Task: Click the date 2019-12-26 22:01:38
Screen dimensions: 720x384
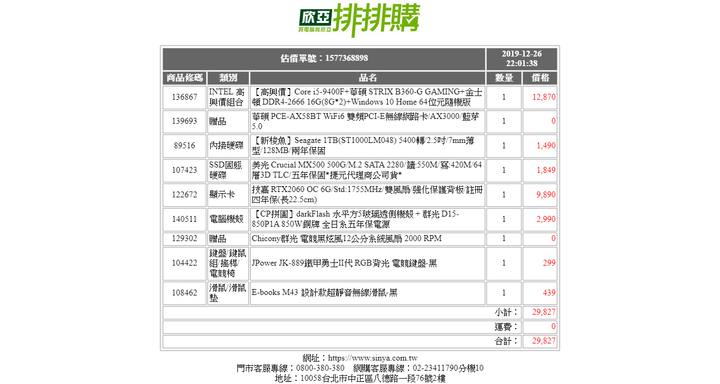Action: tap(521, 59)
